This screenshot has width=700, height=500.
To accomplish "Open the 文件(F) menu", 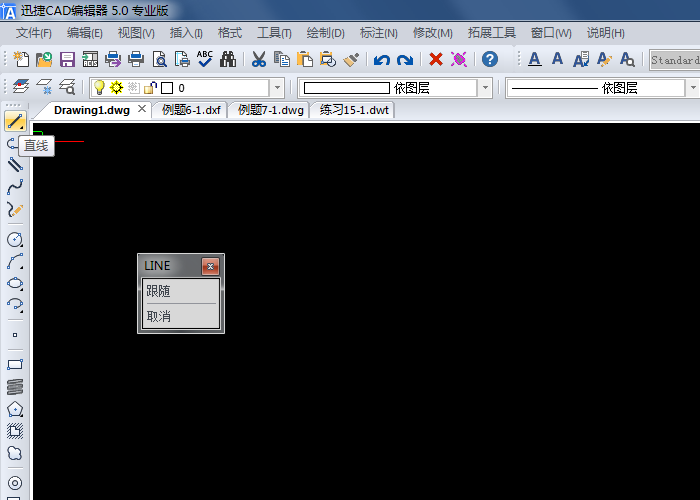I will [34, 33].
